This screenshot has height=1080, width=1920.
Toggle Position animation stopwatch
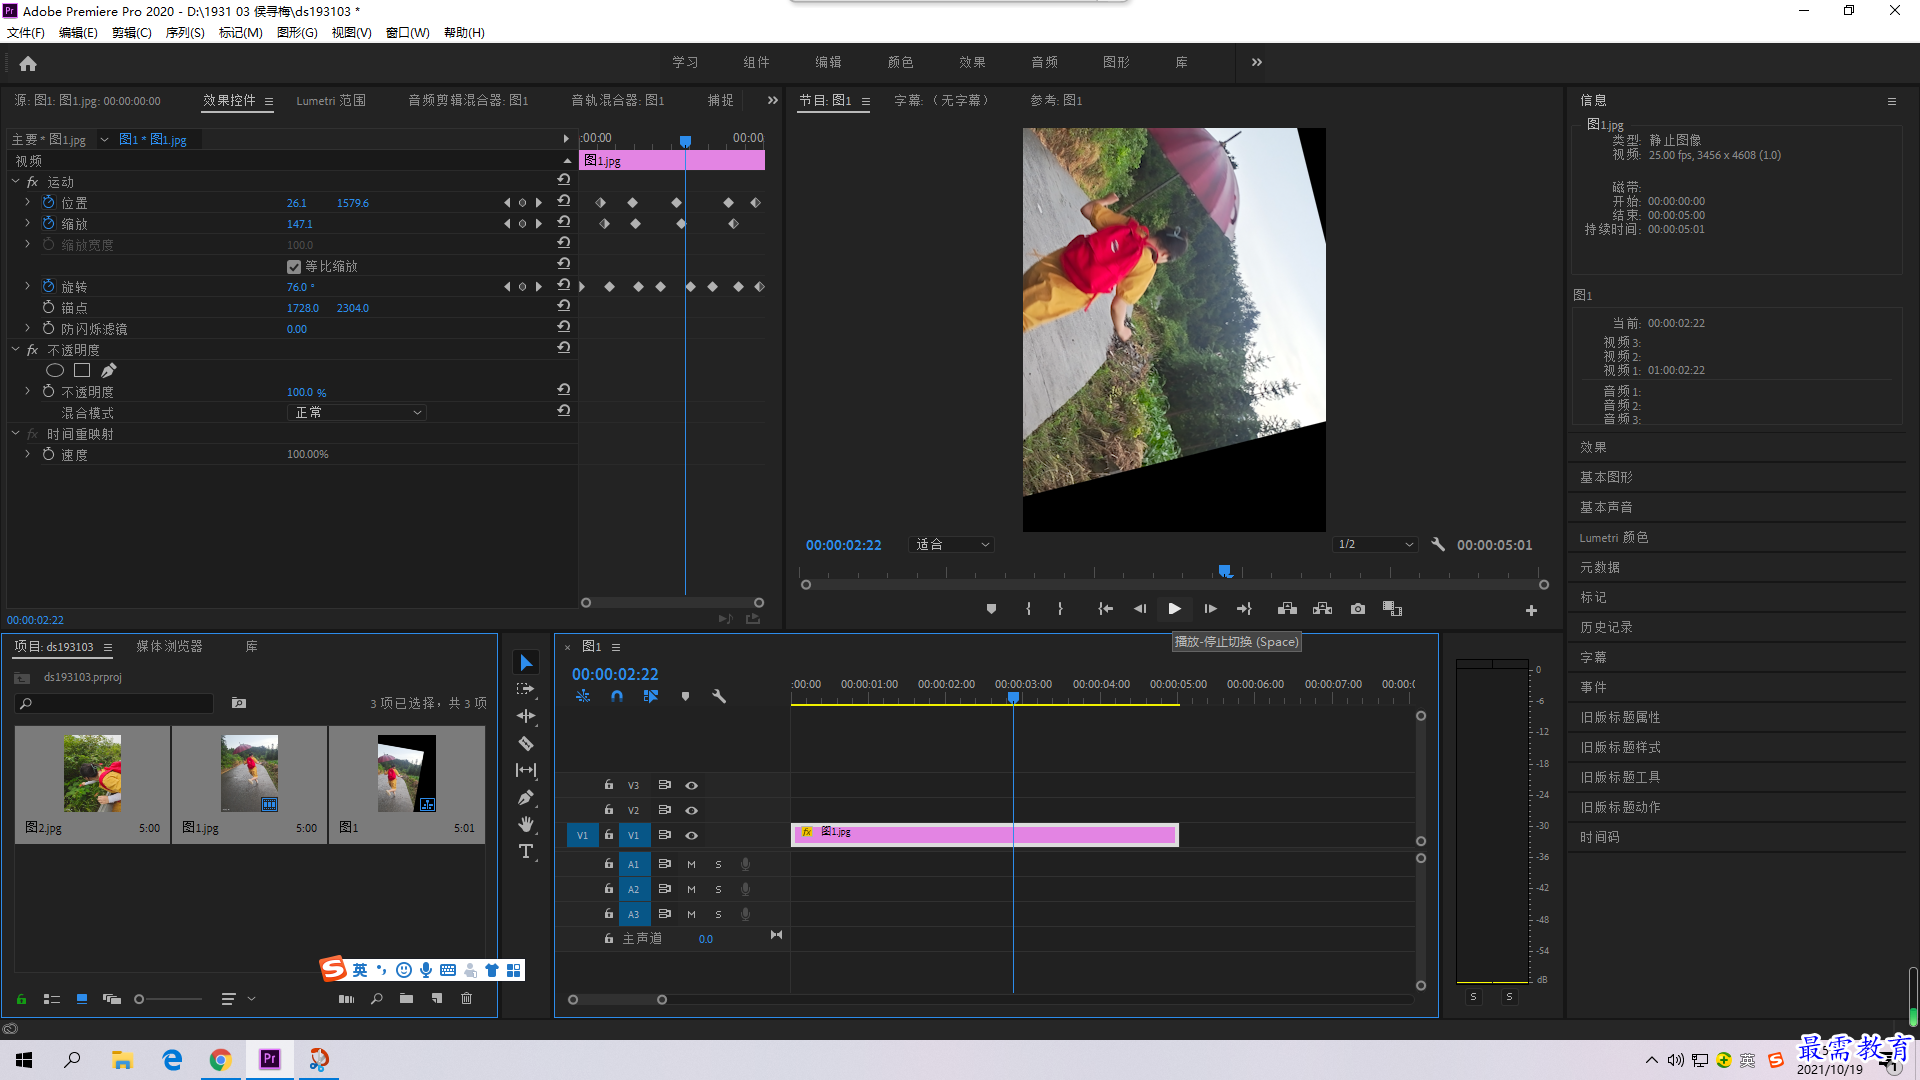(48, 202)
